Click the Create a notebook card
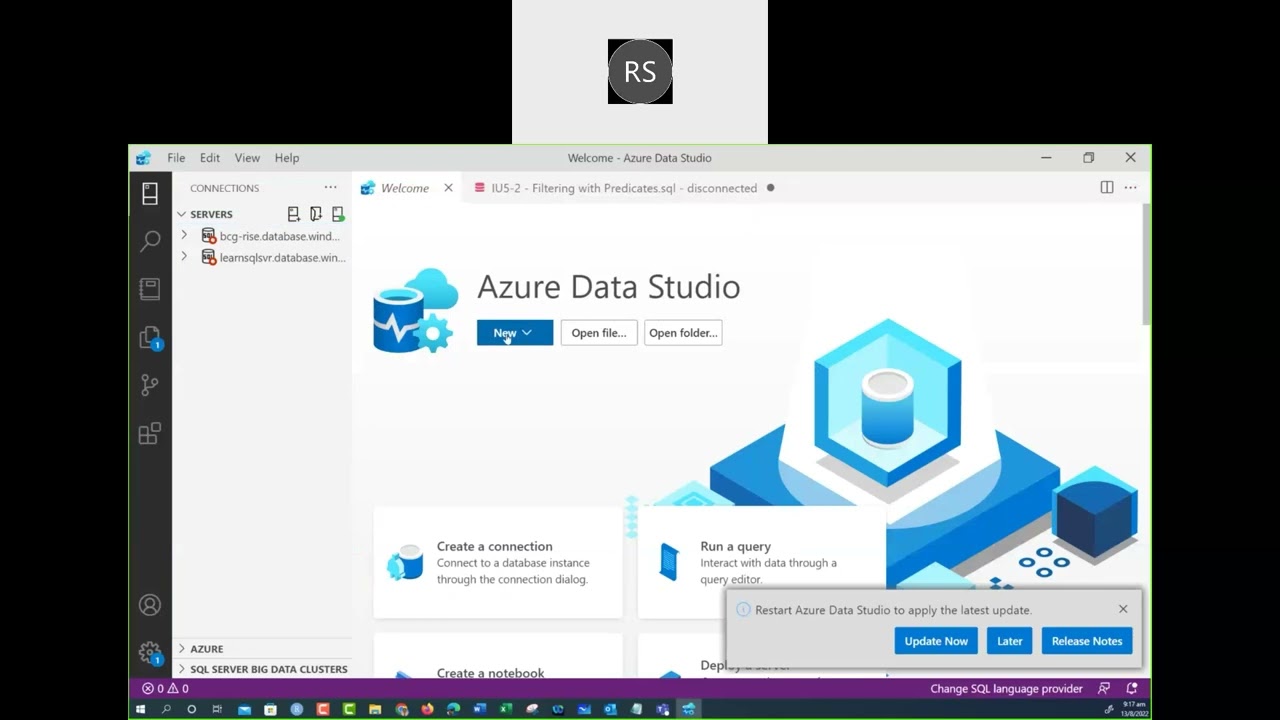Image resolution: width=1280 pixels, height=720 pixels. (498, 656)
